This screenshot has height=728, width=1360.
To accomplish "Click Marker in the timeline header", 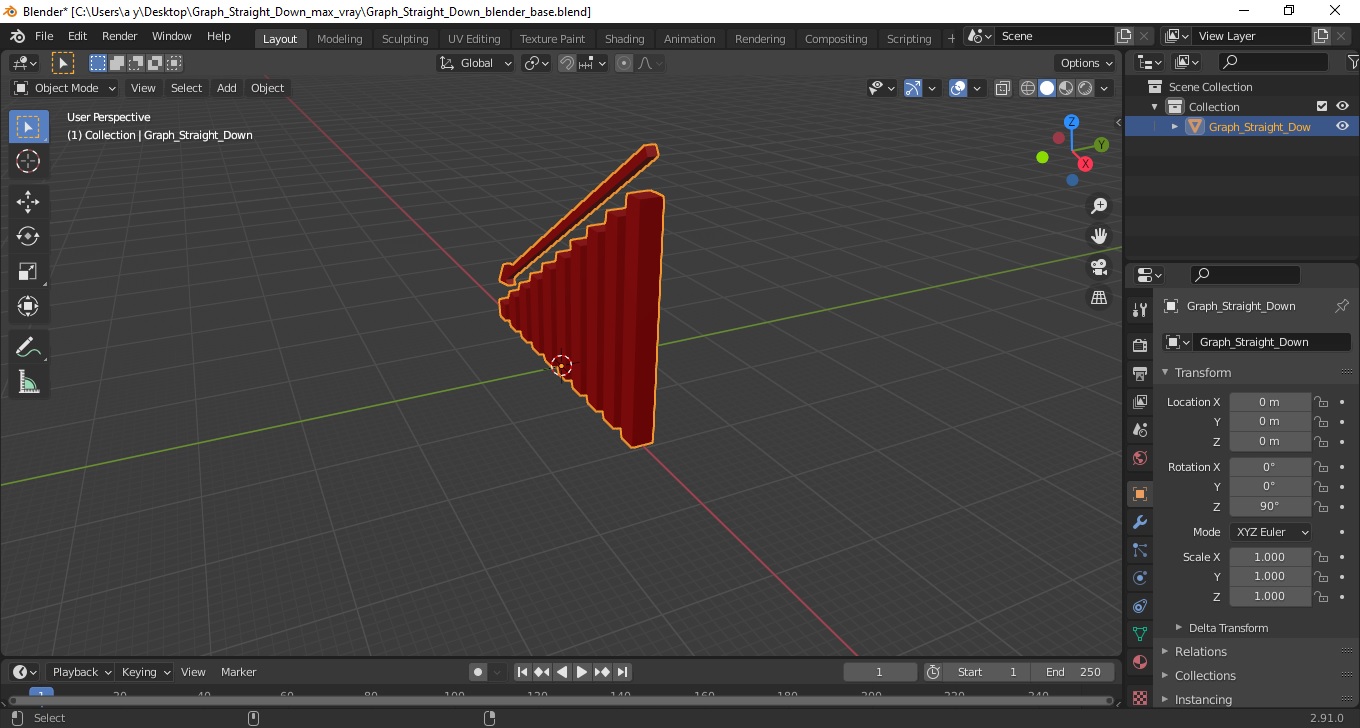I will click(x=238, y=672).
